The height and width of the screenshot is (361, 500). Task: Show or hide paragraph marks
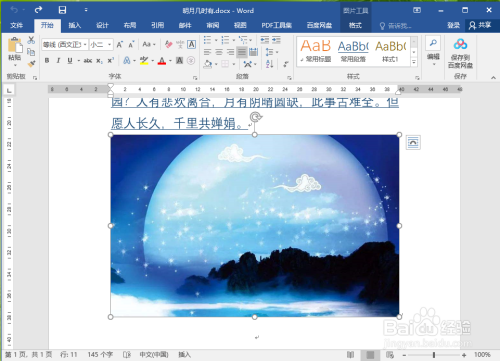pyautogui.click(x=286, y=64)
